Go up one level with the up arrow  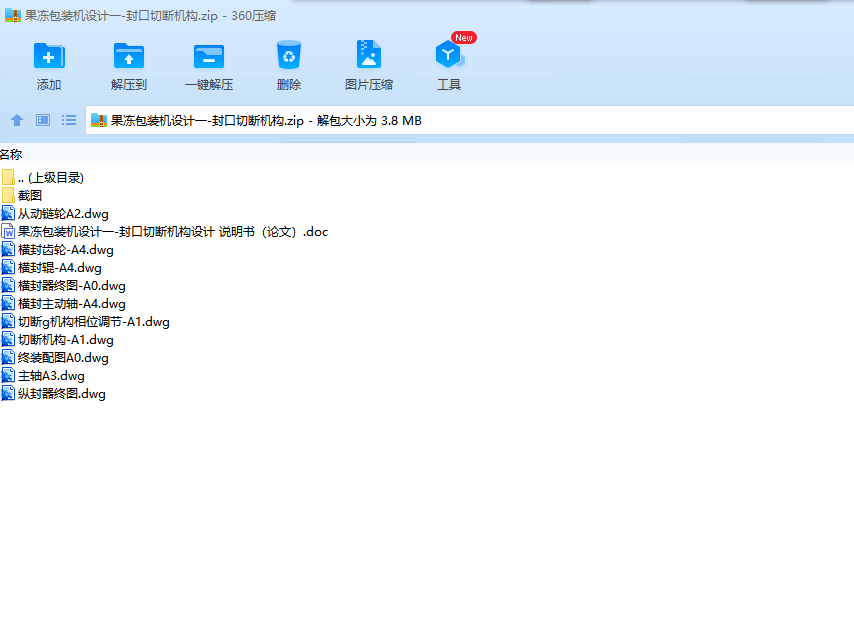(17, 120)
